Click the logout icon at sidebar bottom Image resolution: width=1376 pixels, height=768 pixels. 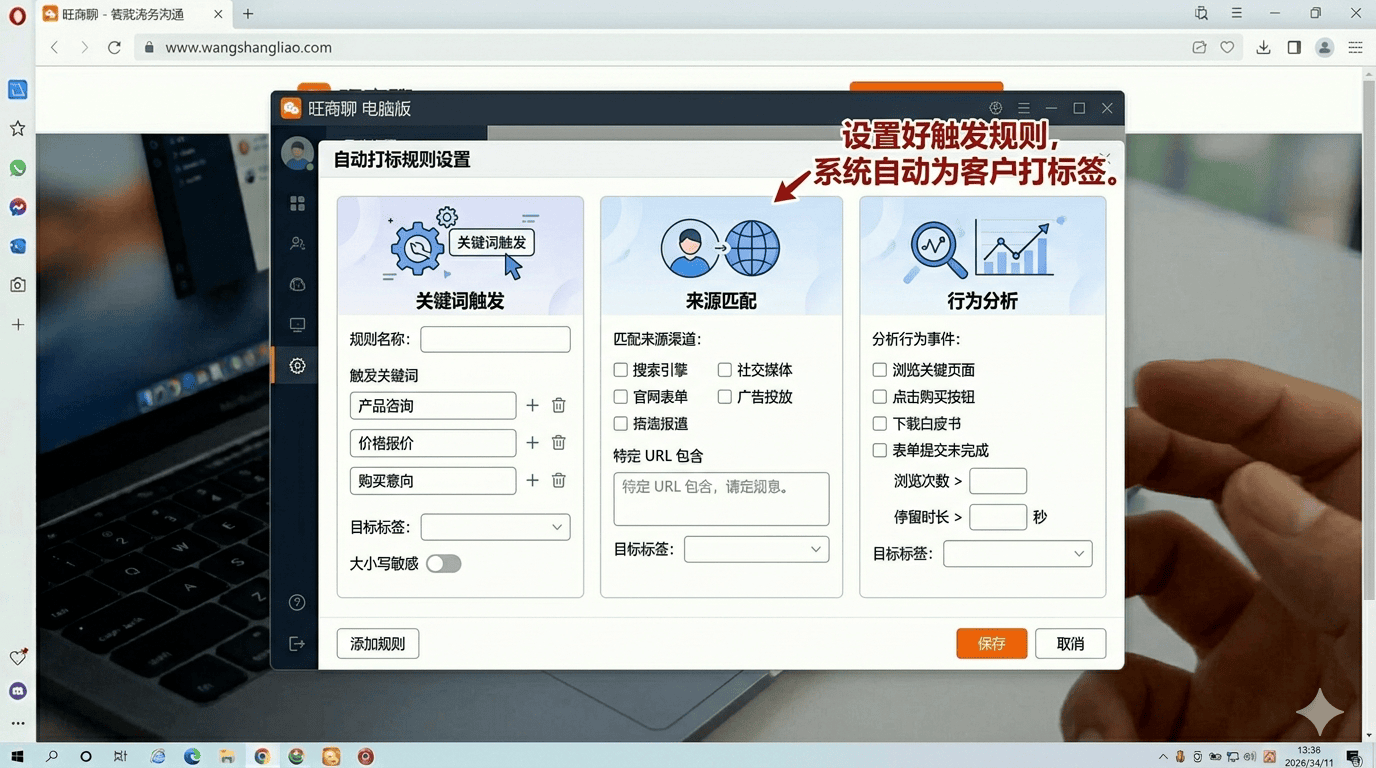296,643
